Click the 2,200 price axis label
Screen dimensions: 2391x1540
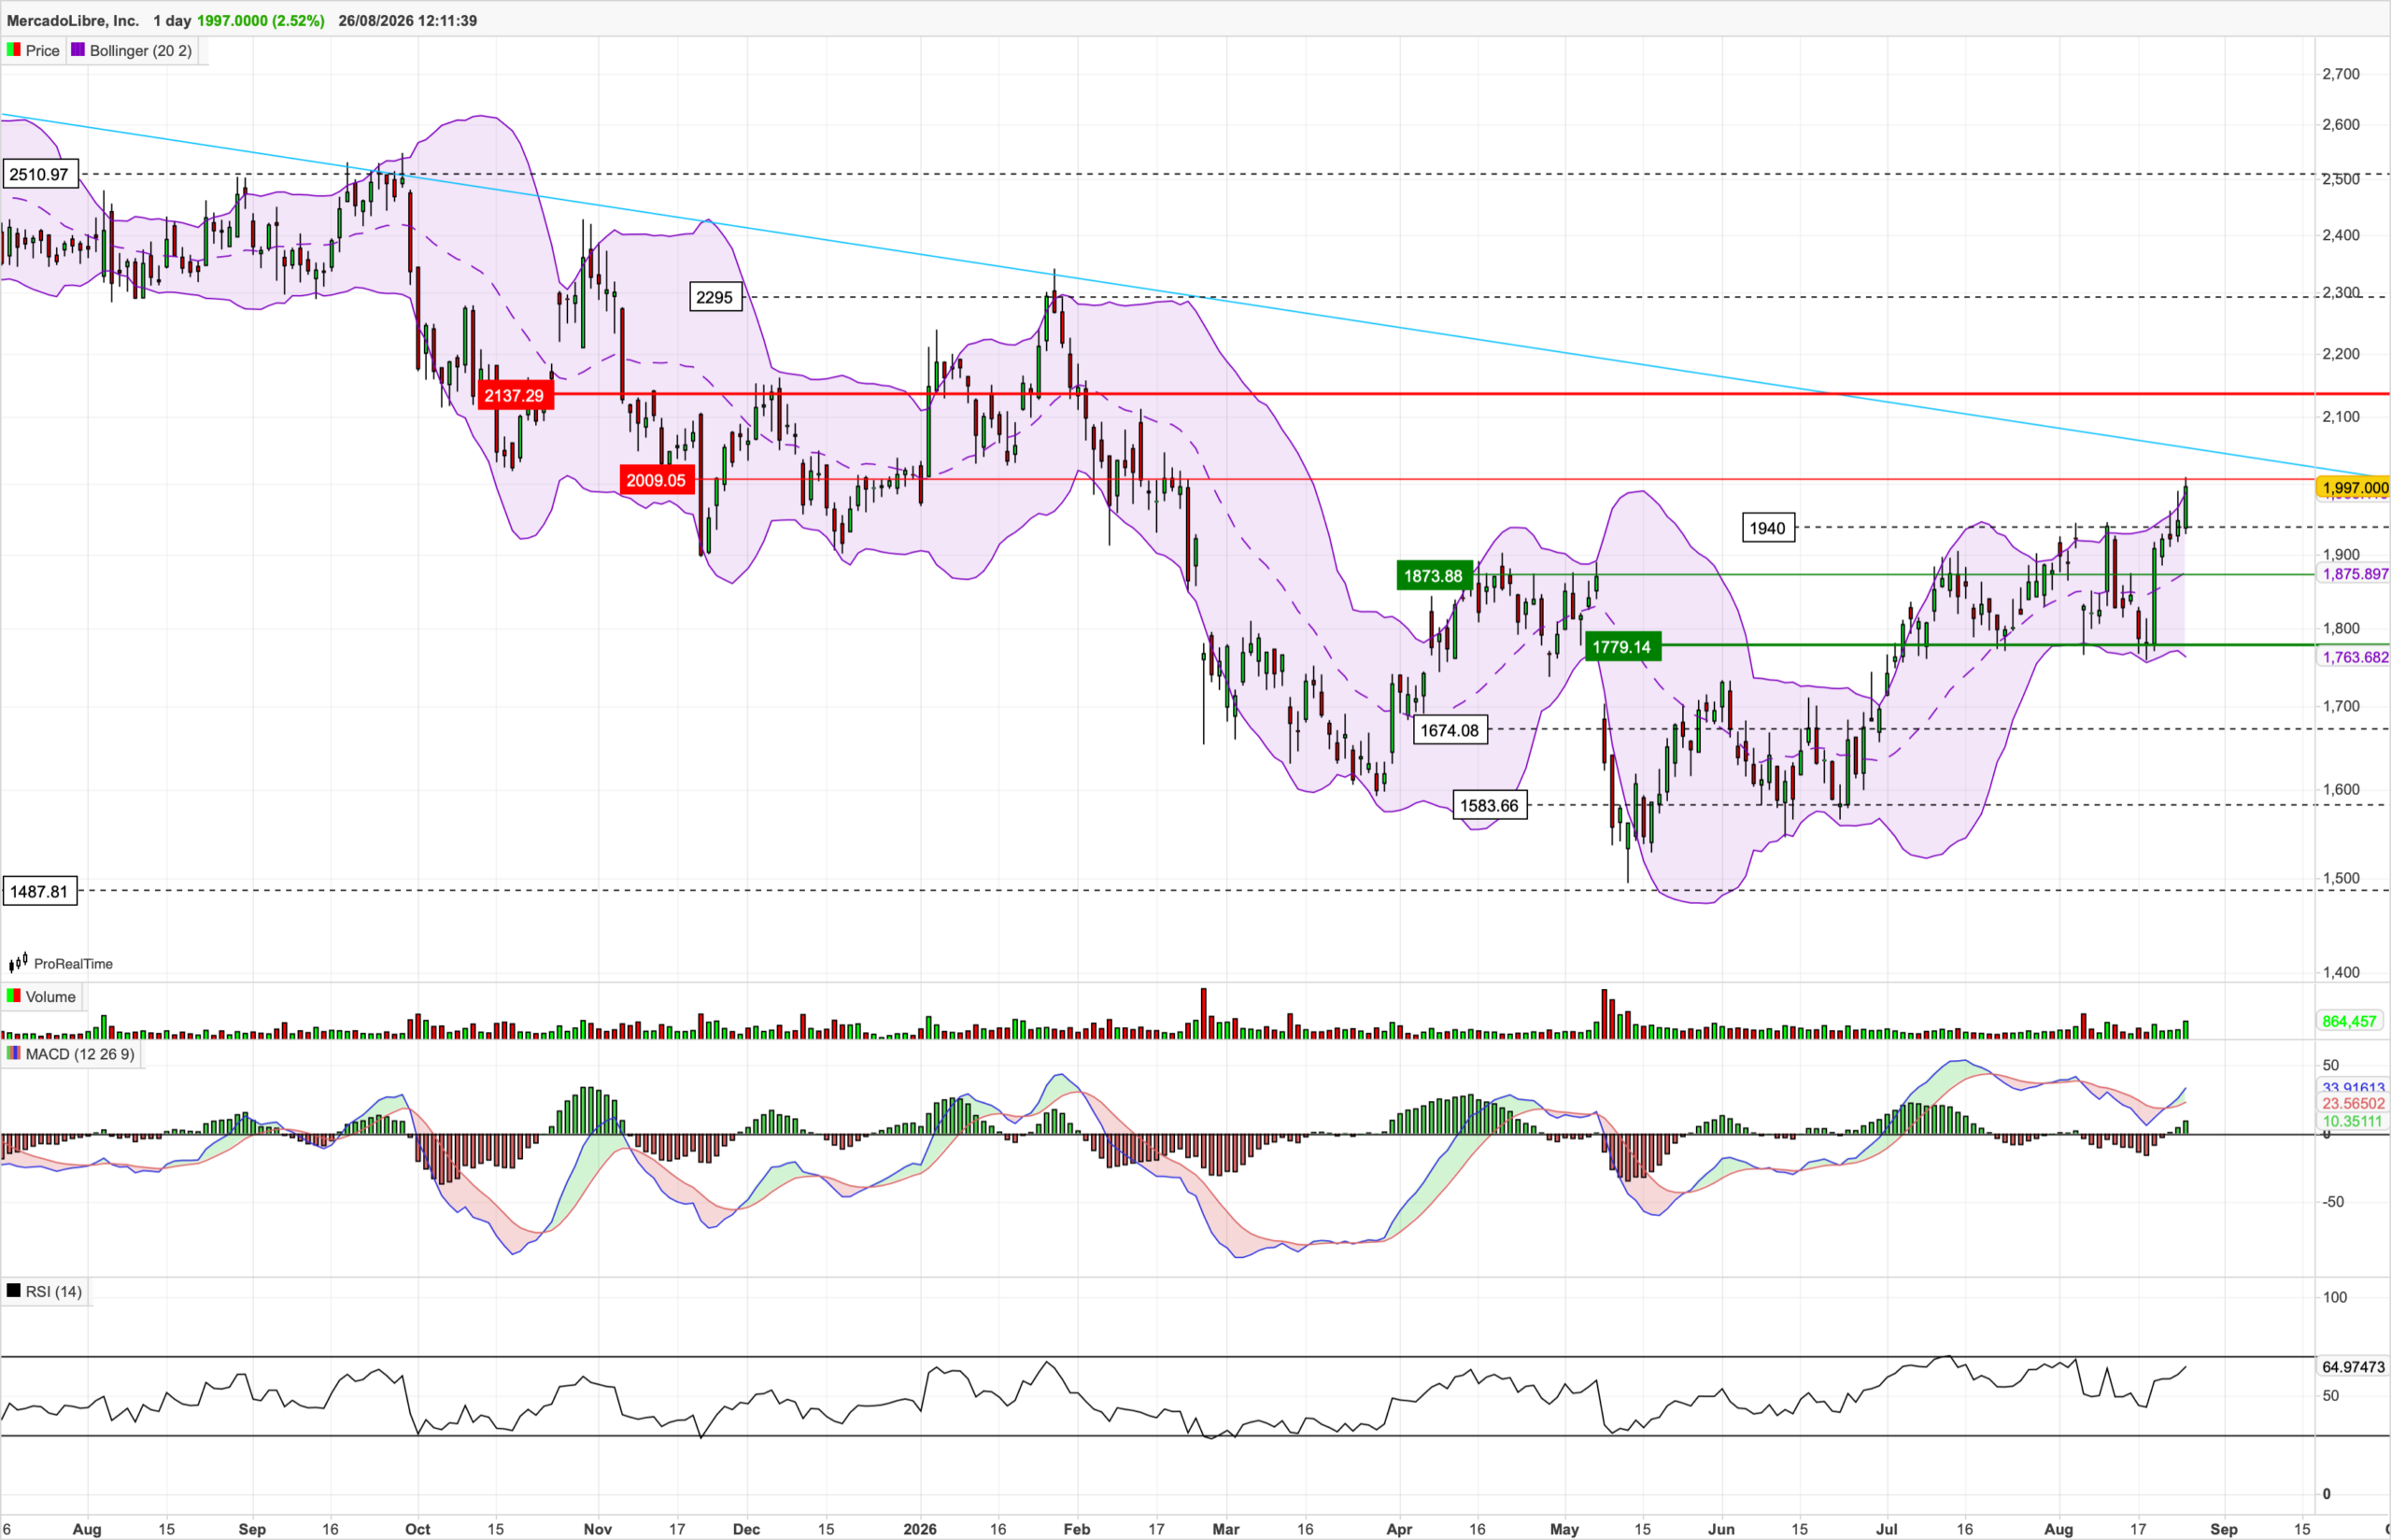click(x=2340, y=354)
